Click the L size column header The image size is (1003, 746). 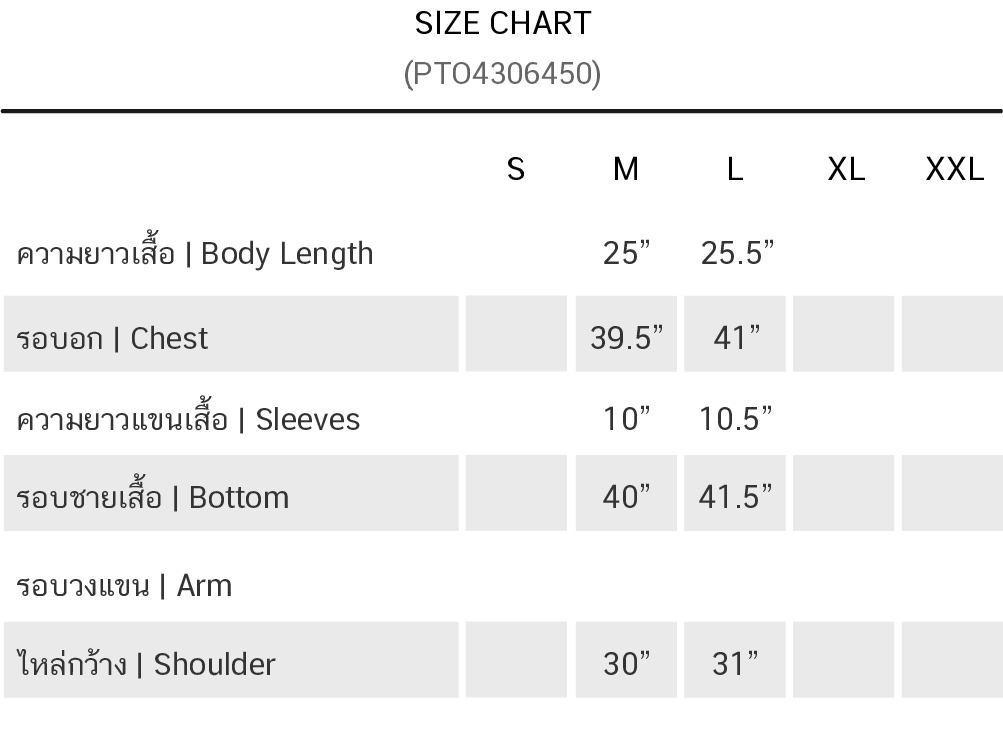[x=734, y=170]
